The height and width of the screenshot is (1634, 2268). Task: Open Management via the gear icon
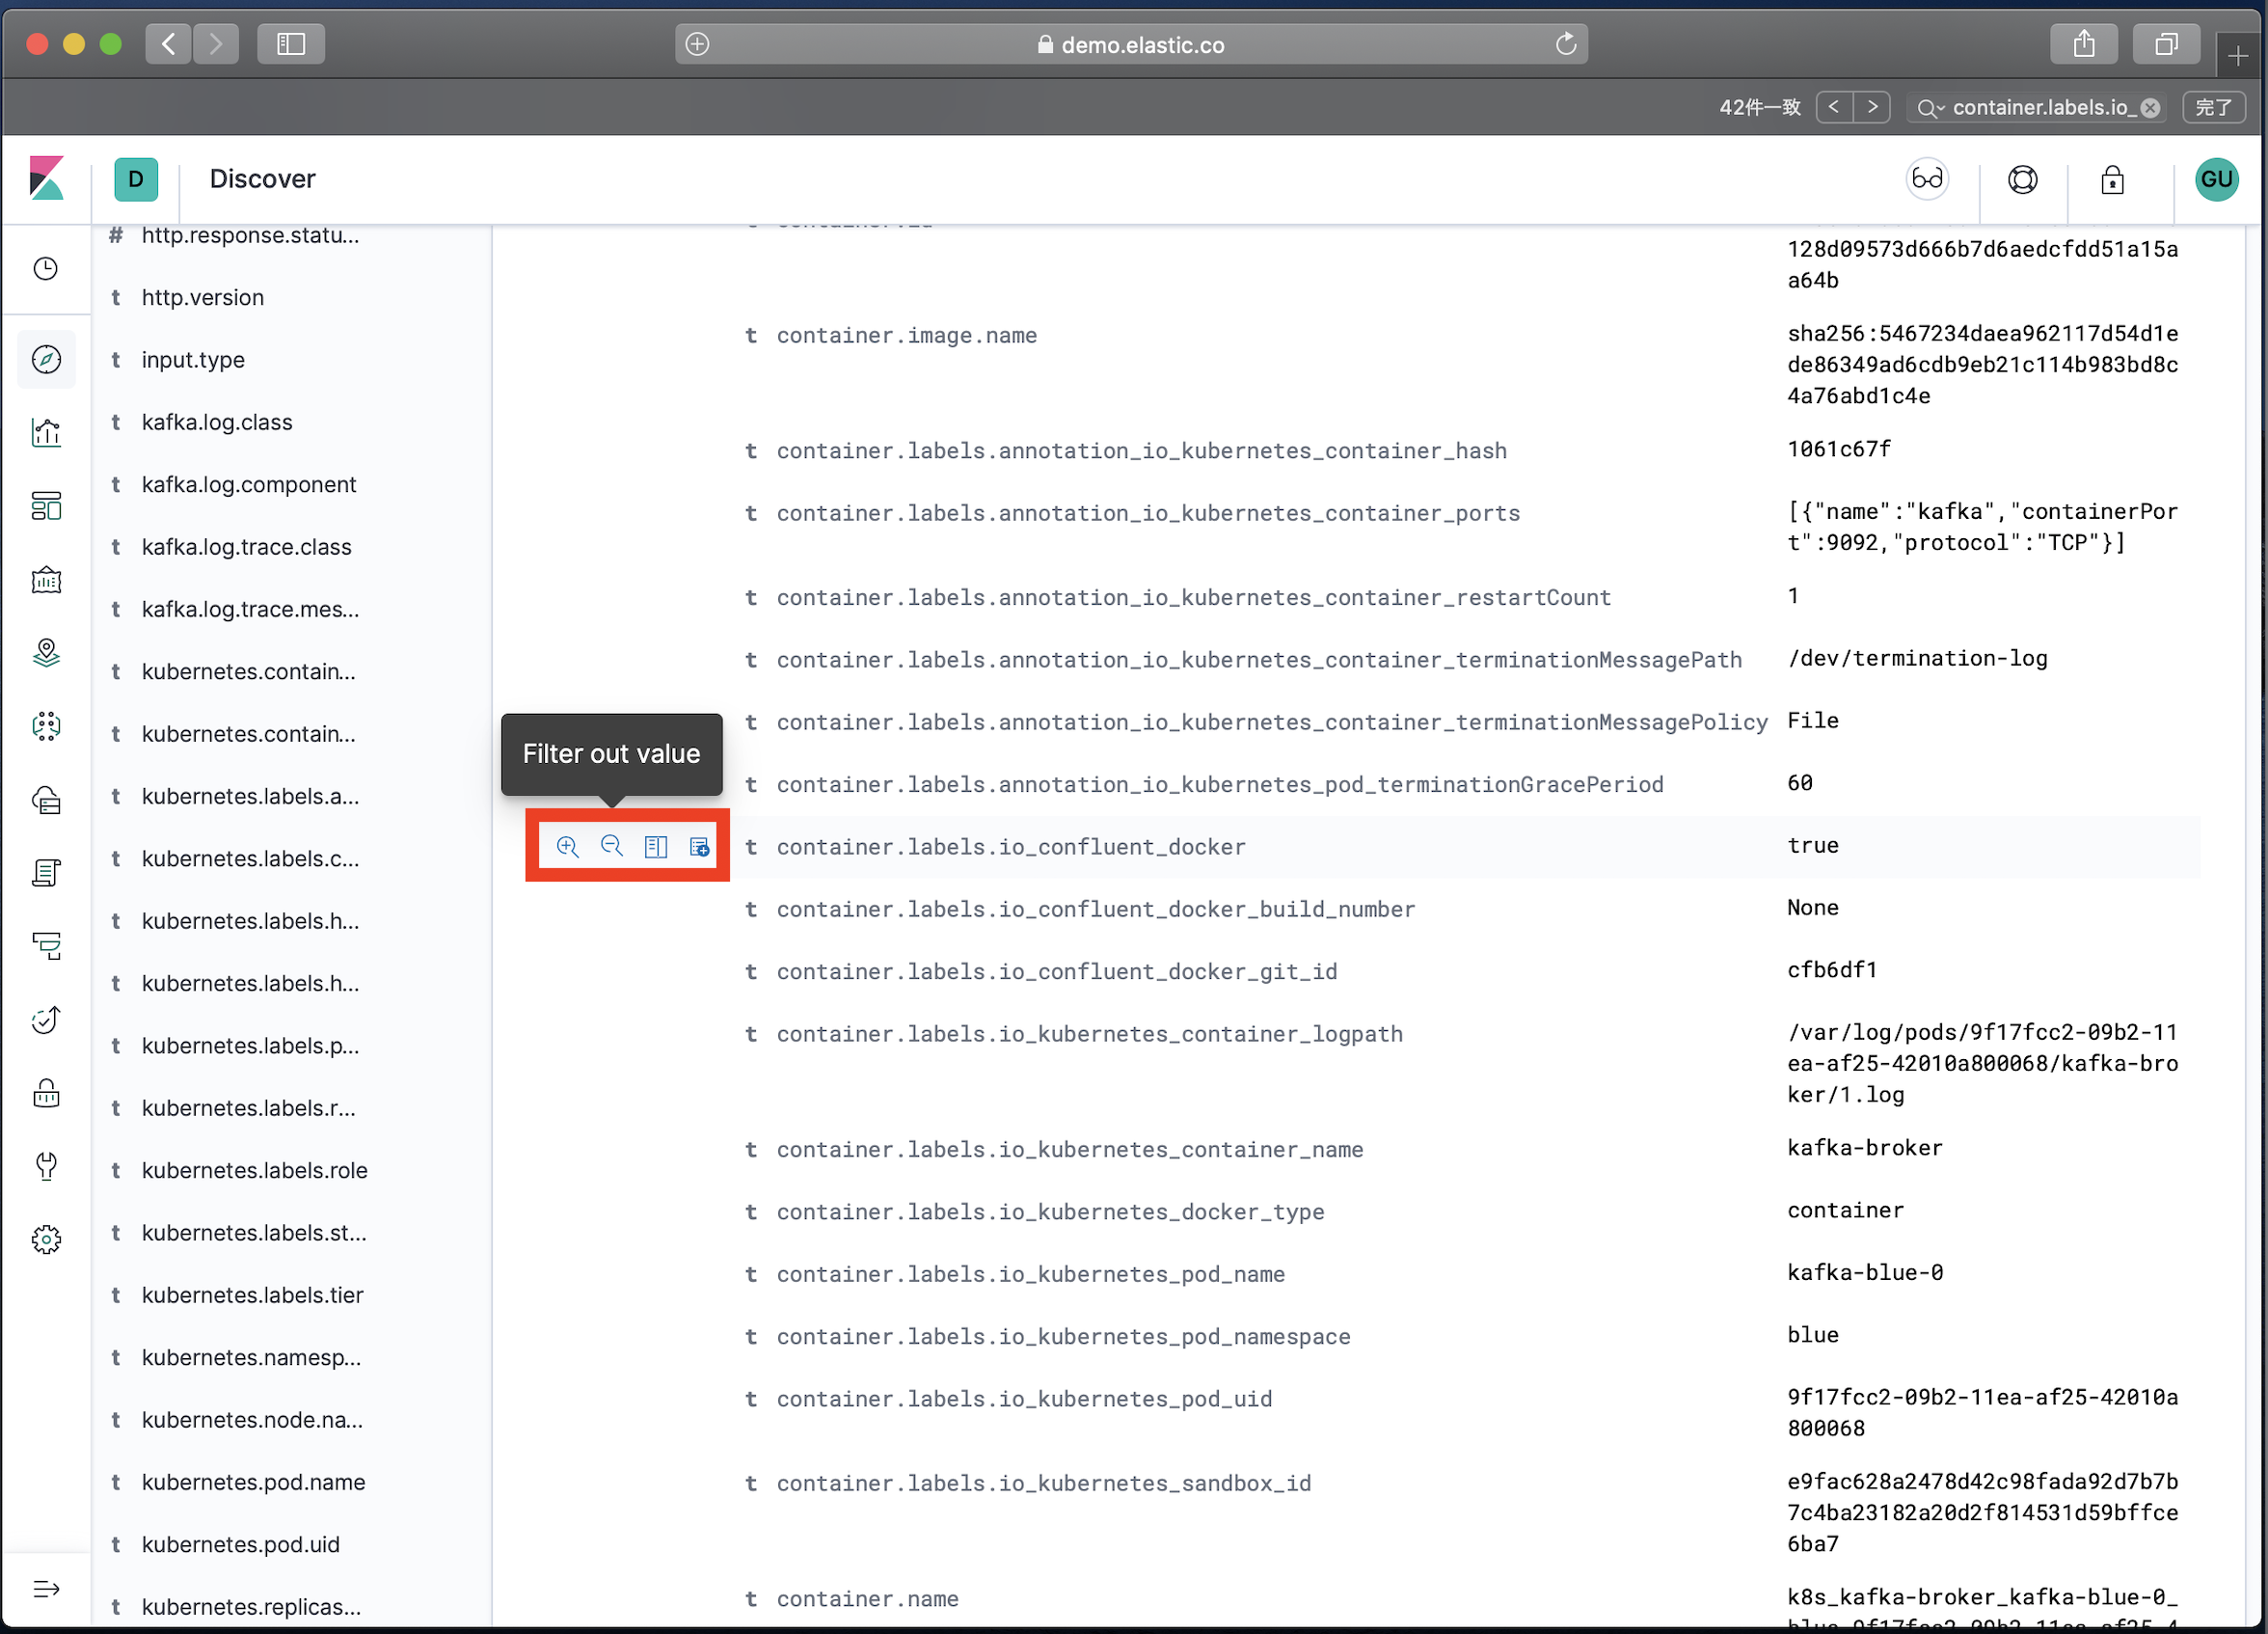coord(46,1240)
